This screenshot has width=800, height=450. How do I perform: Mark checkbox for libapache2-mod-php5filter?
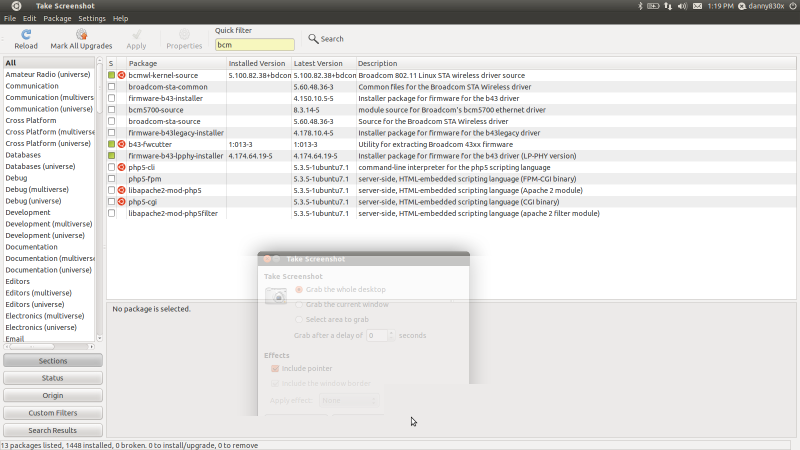[x=111, y=213]
